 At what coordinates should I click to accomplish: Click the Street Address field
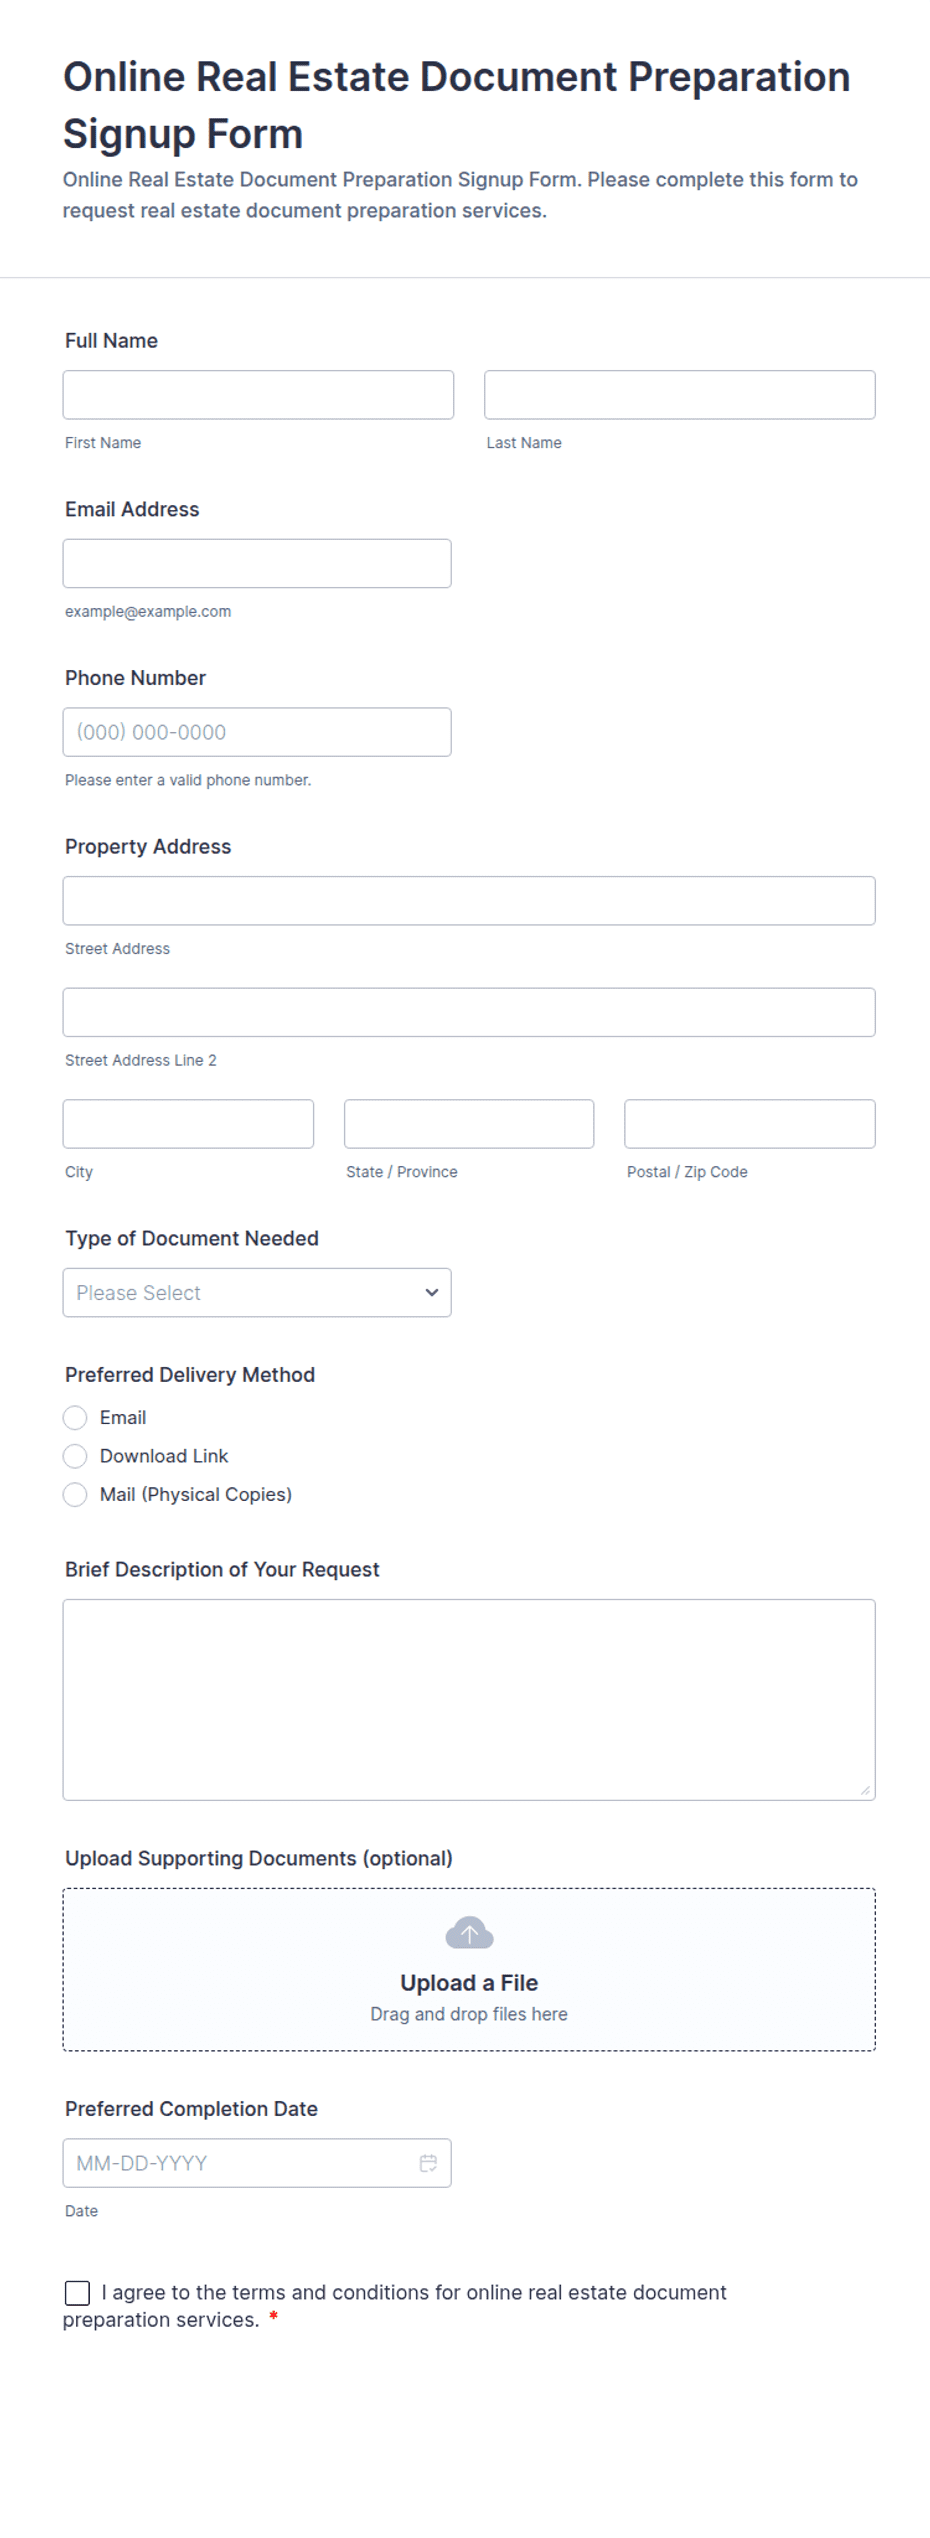tap(469, 901)
